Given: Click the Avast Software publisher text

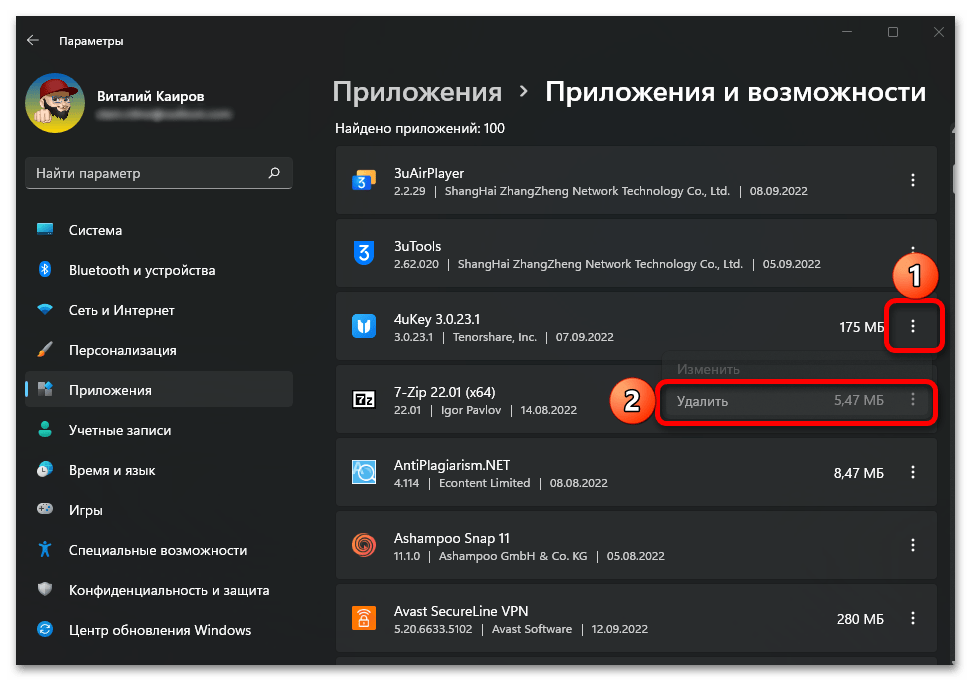Looking at the screenshot, I should point(531,629).
